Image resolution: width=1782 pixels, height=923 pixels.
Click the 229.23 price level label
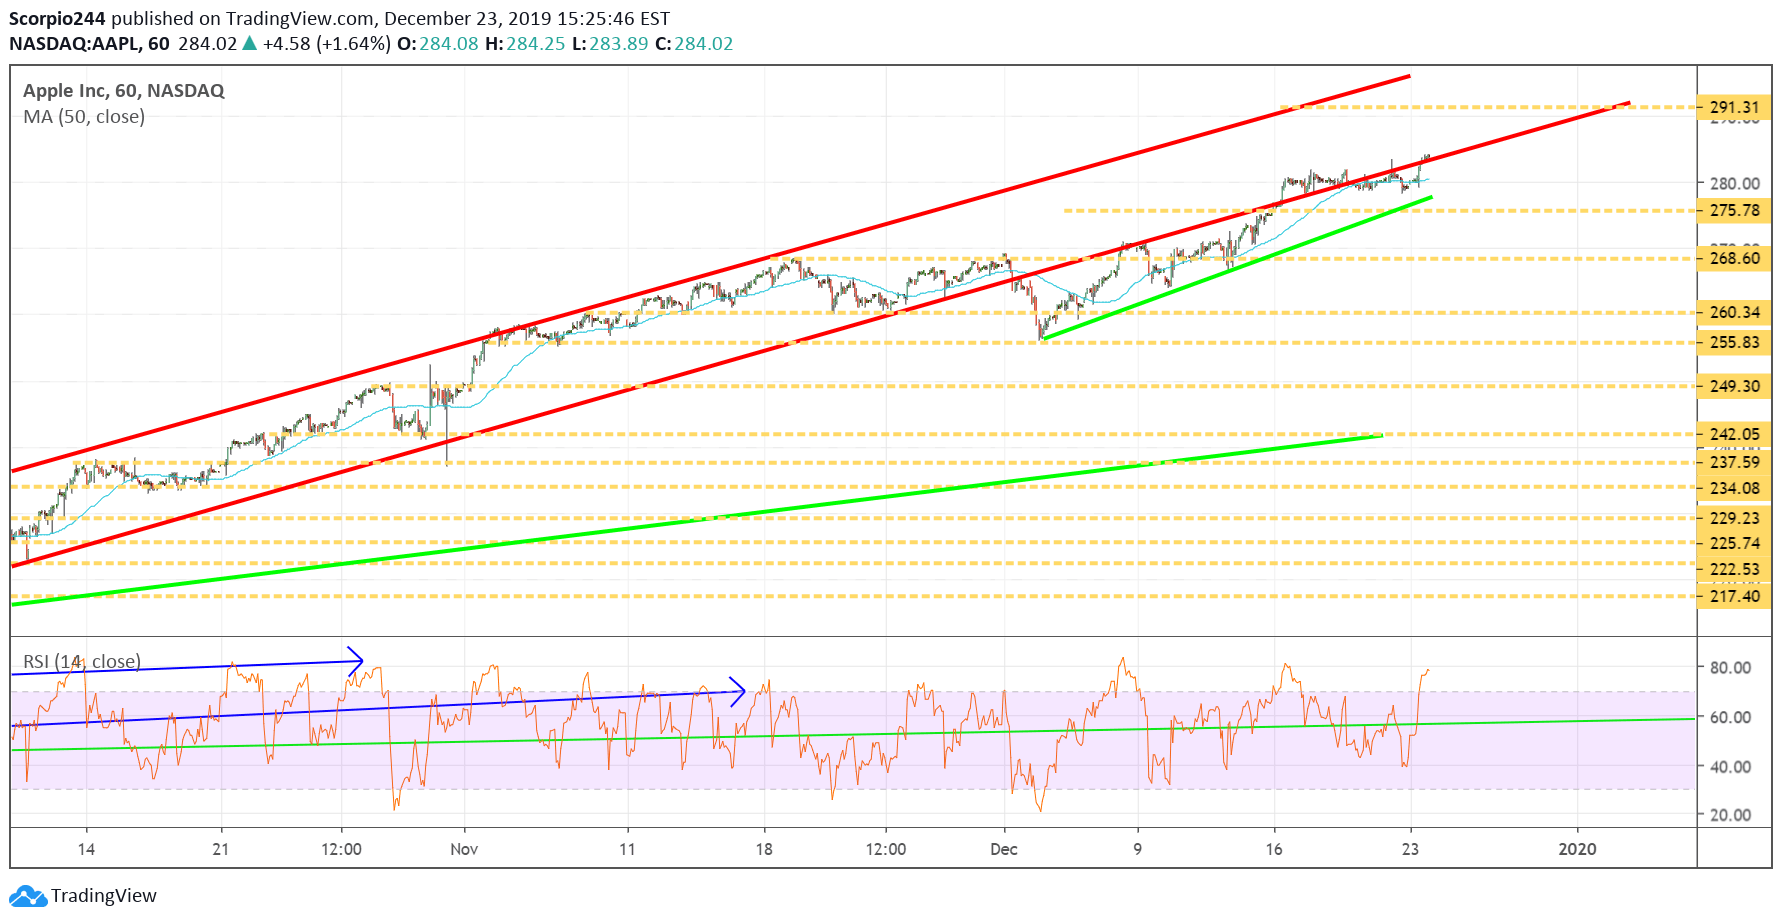click(1734, 518)
